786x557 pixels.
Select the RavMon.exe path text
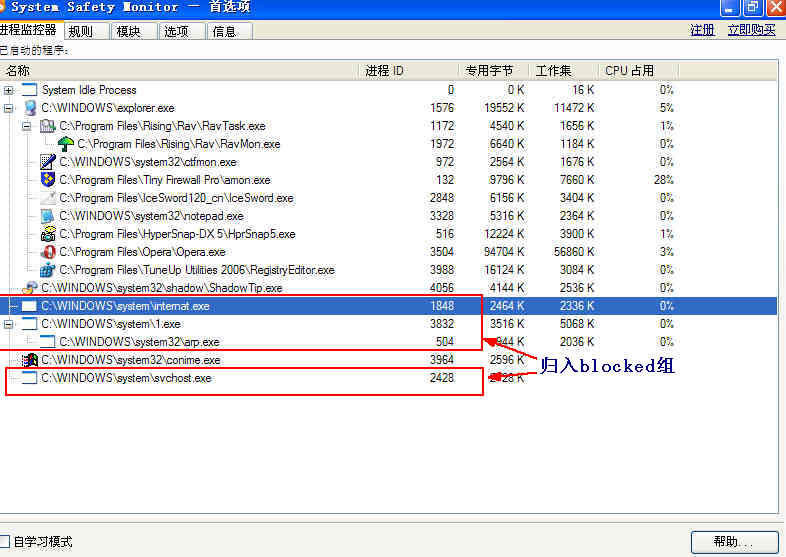click(x=179, y=144)
